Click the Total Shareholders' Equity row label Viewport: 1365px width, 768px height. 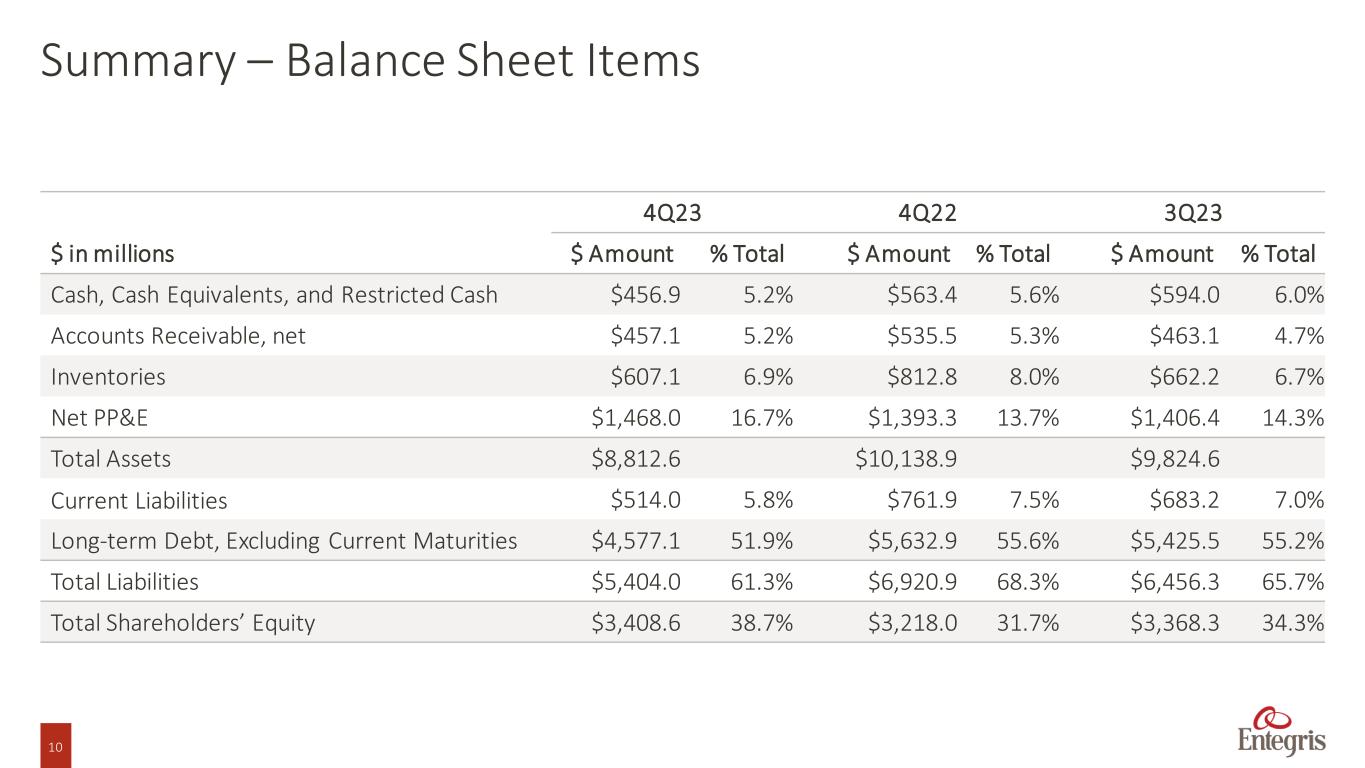(183, 623)
